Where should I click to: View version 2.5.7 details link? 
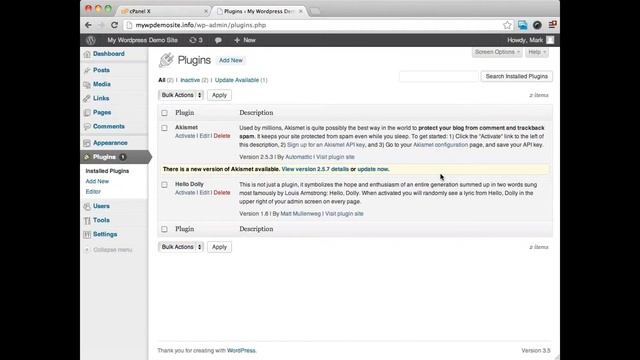point(315,169)
